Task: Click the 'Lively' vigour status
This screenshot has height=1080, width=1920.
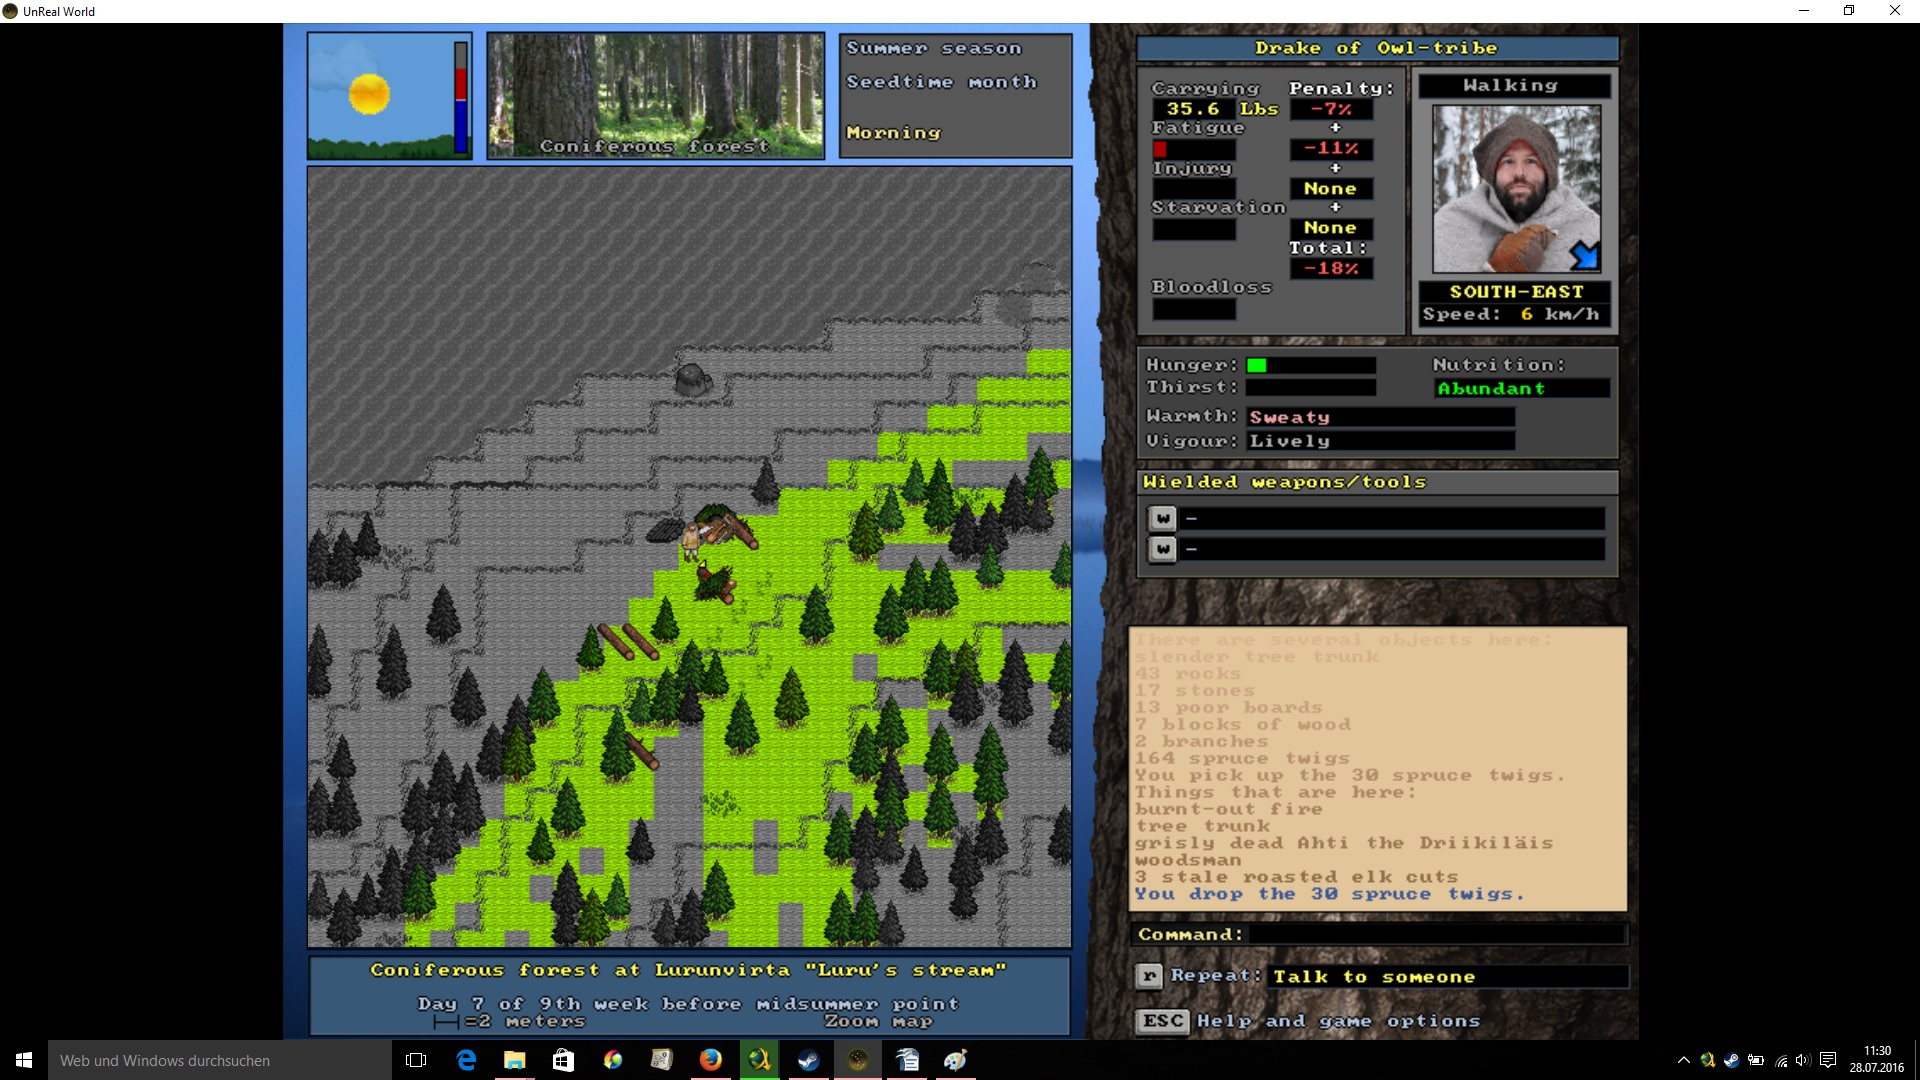Action: 1380,441
